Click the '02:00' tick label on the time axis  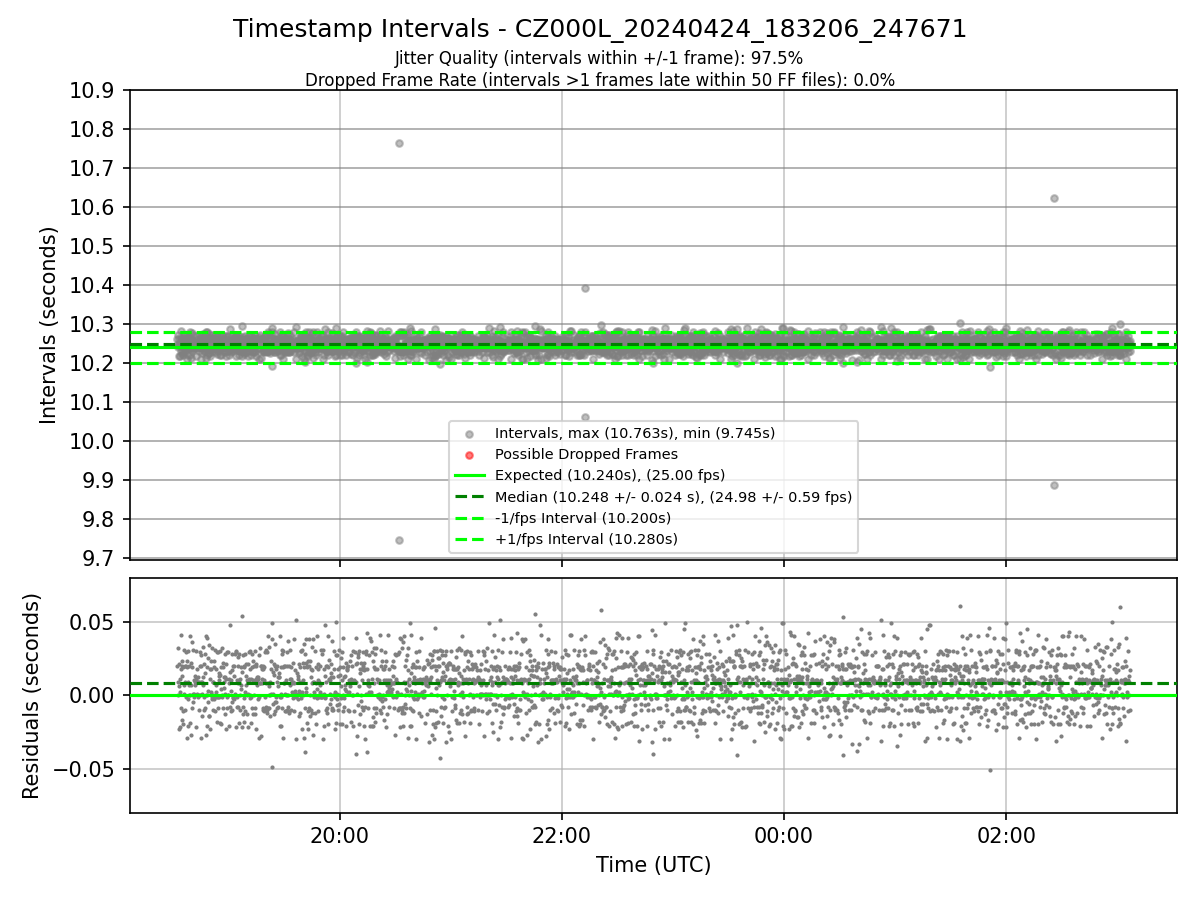[1006, 835]
